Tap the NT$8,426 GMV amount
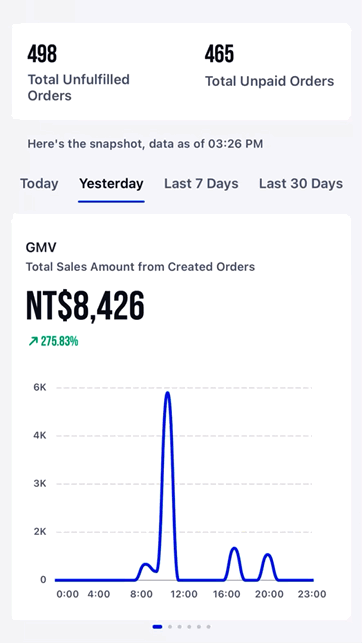Screen dimensions: 362x643 (x=85, y=306)
